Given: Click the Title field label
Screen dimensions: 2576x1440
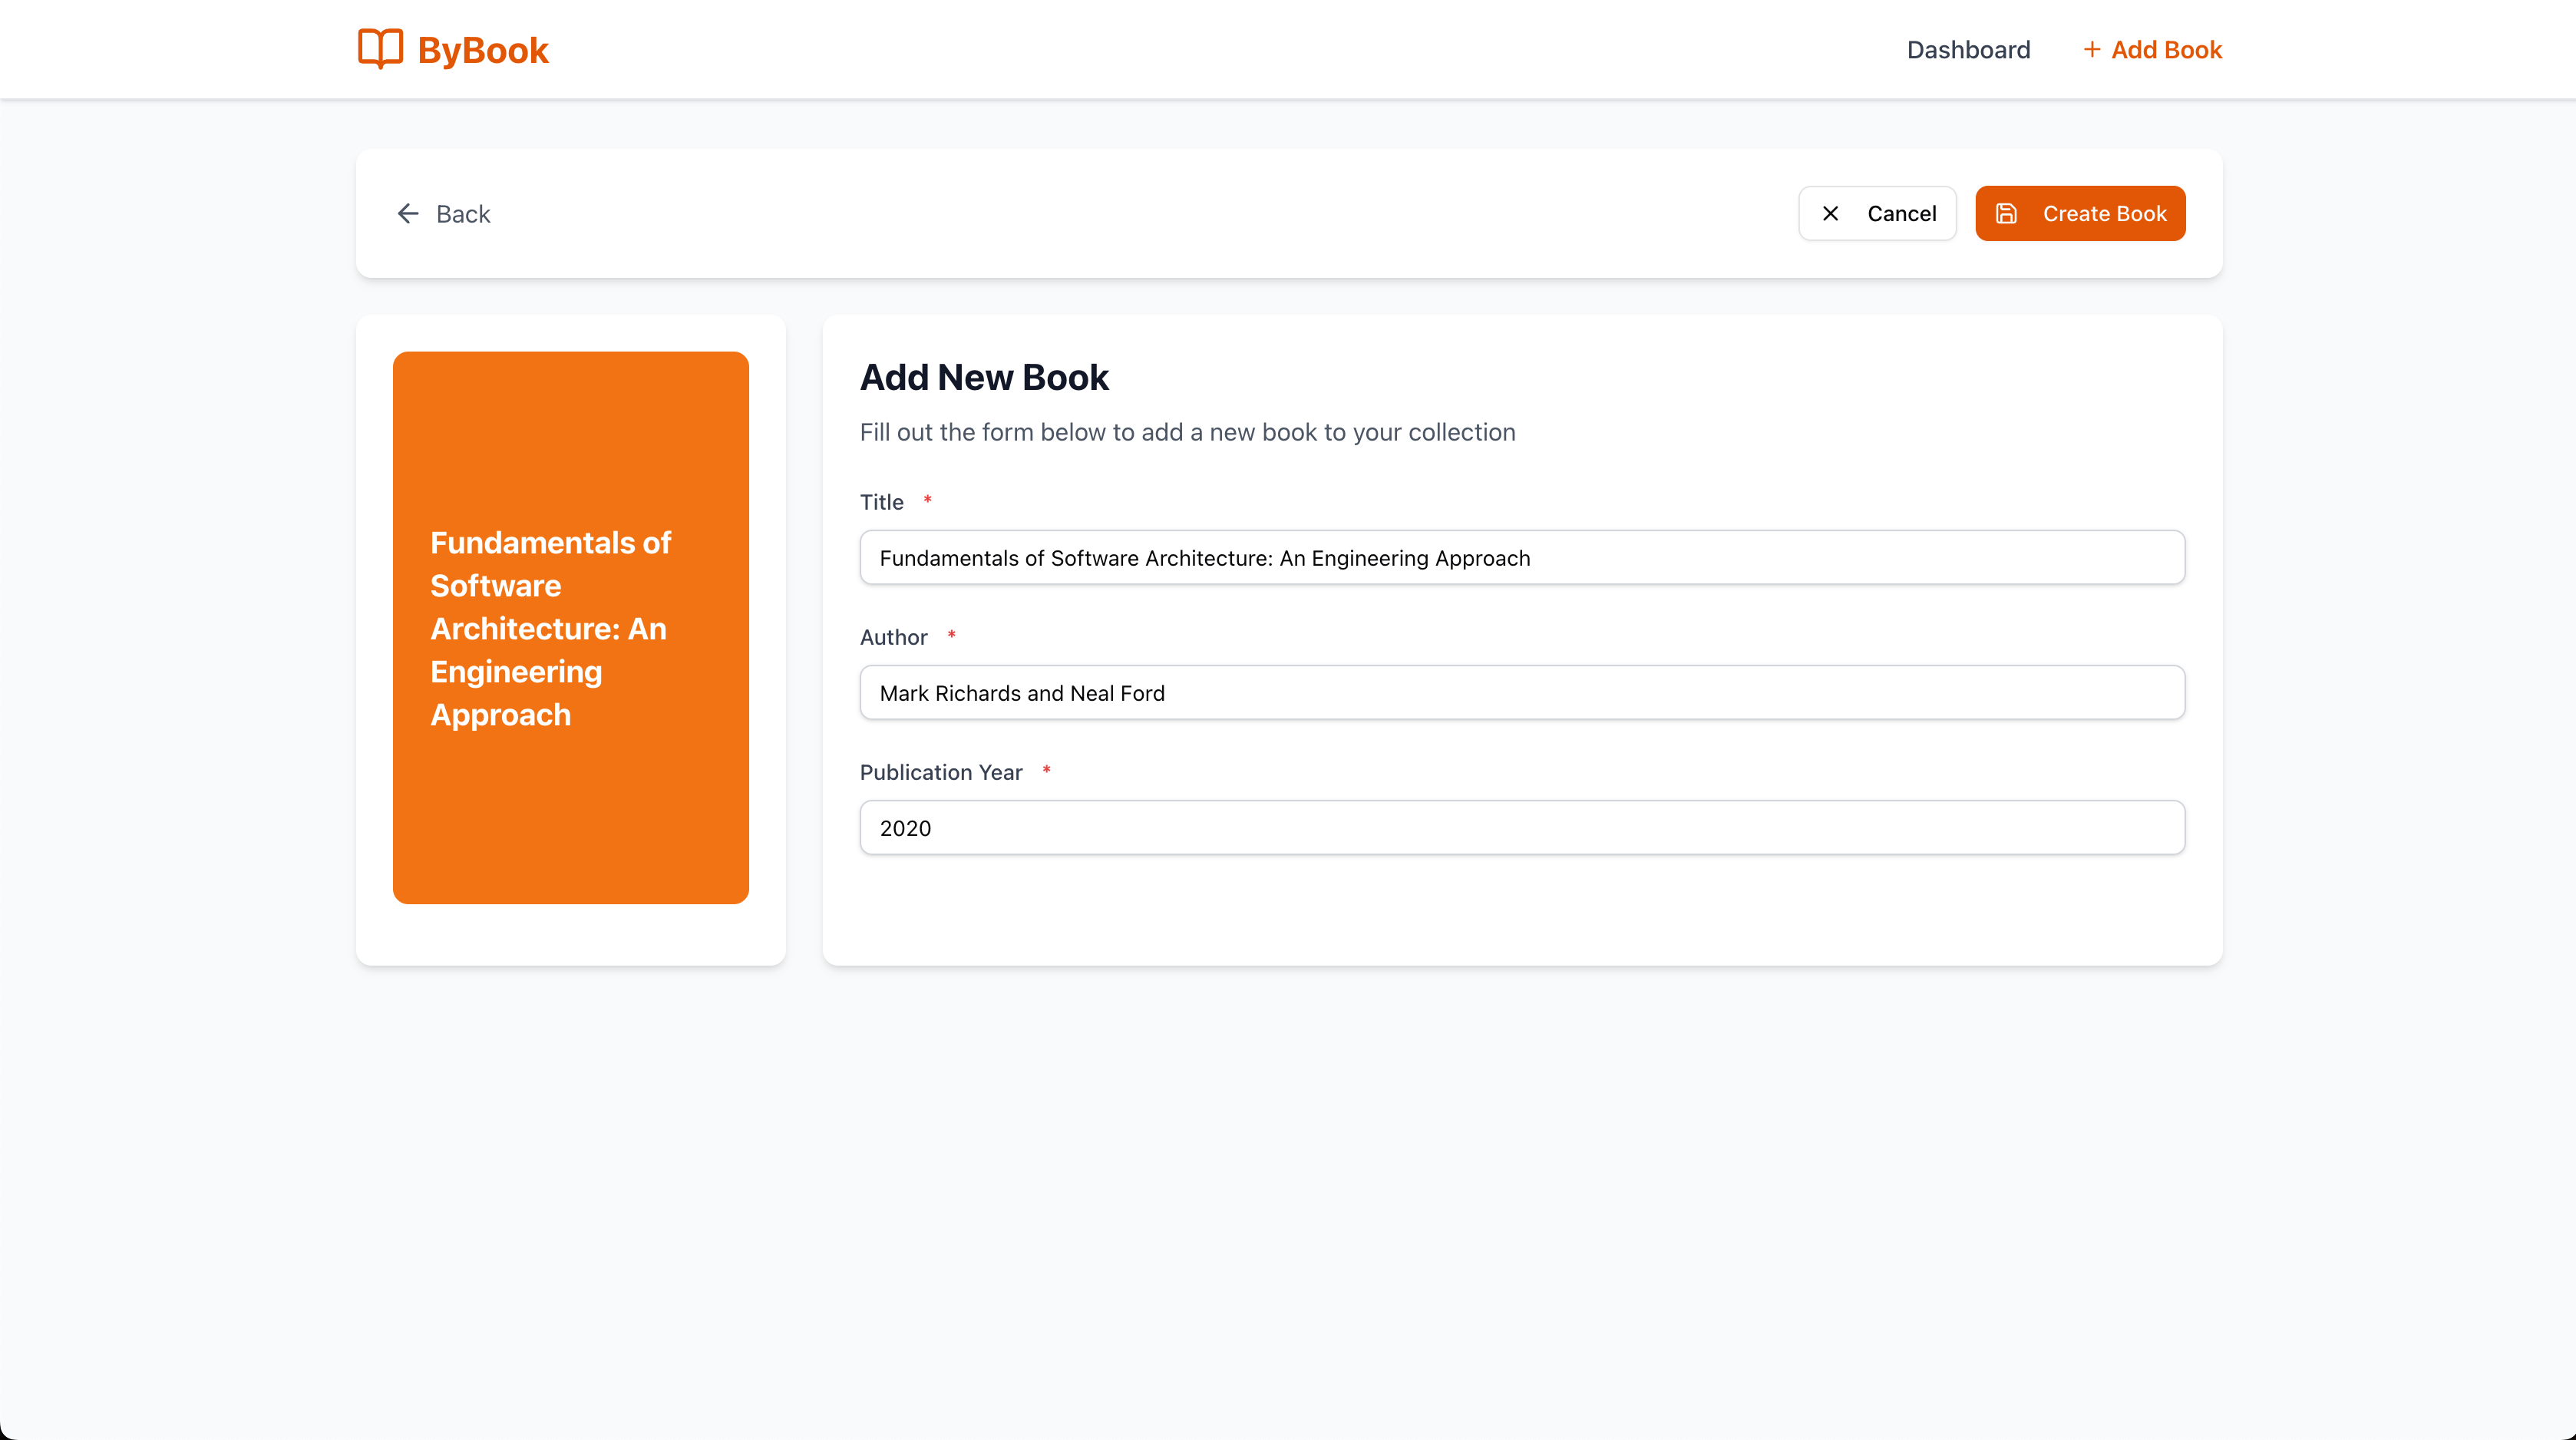Looking at the screenshot, I should [881, 502].
